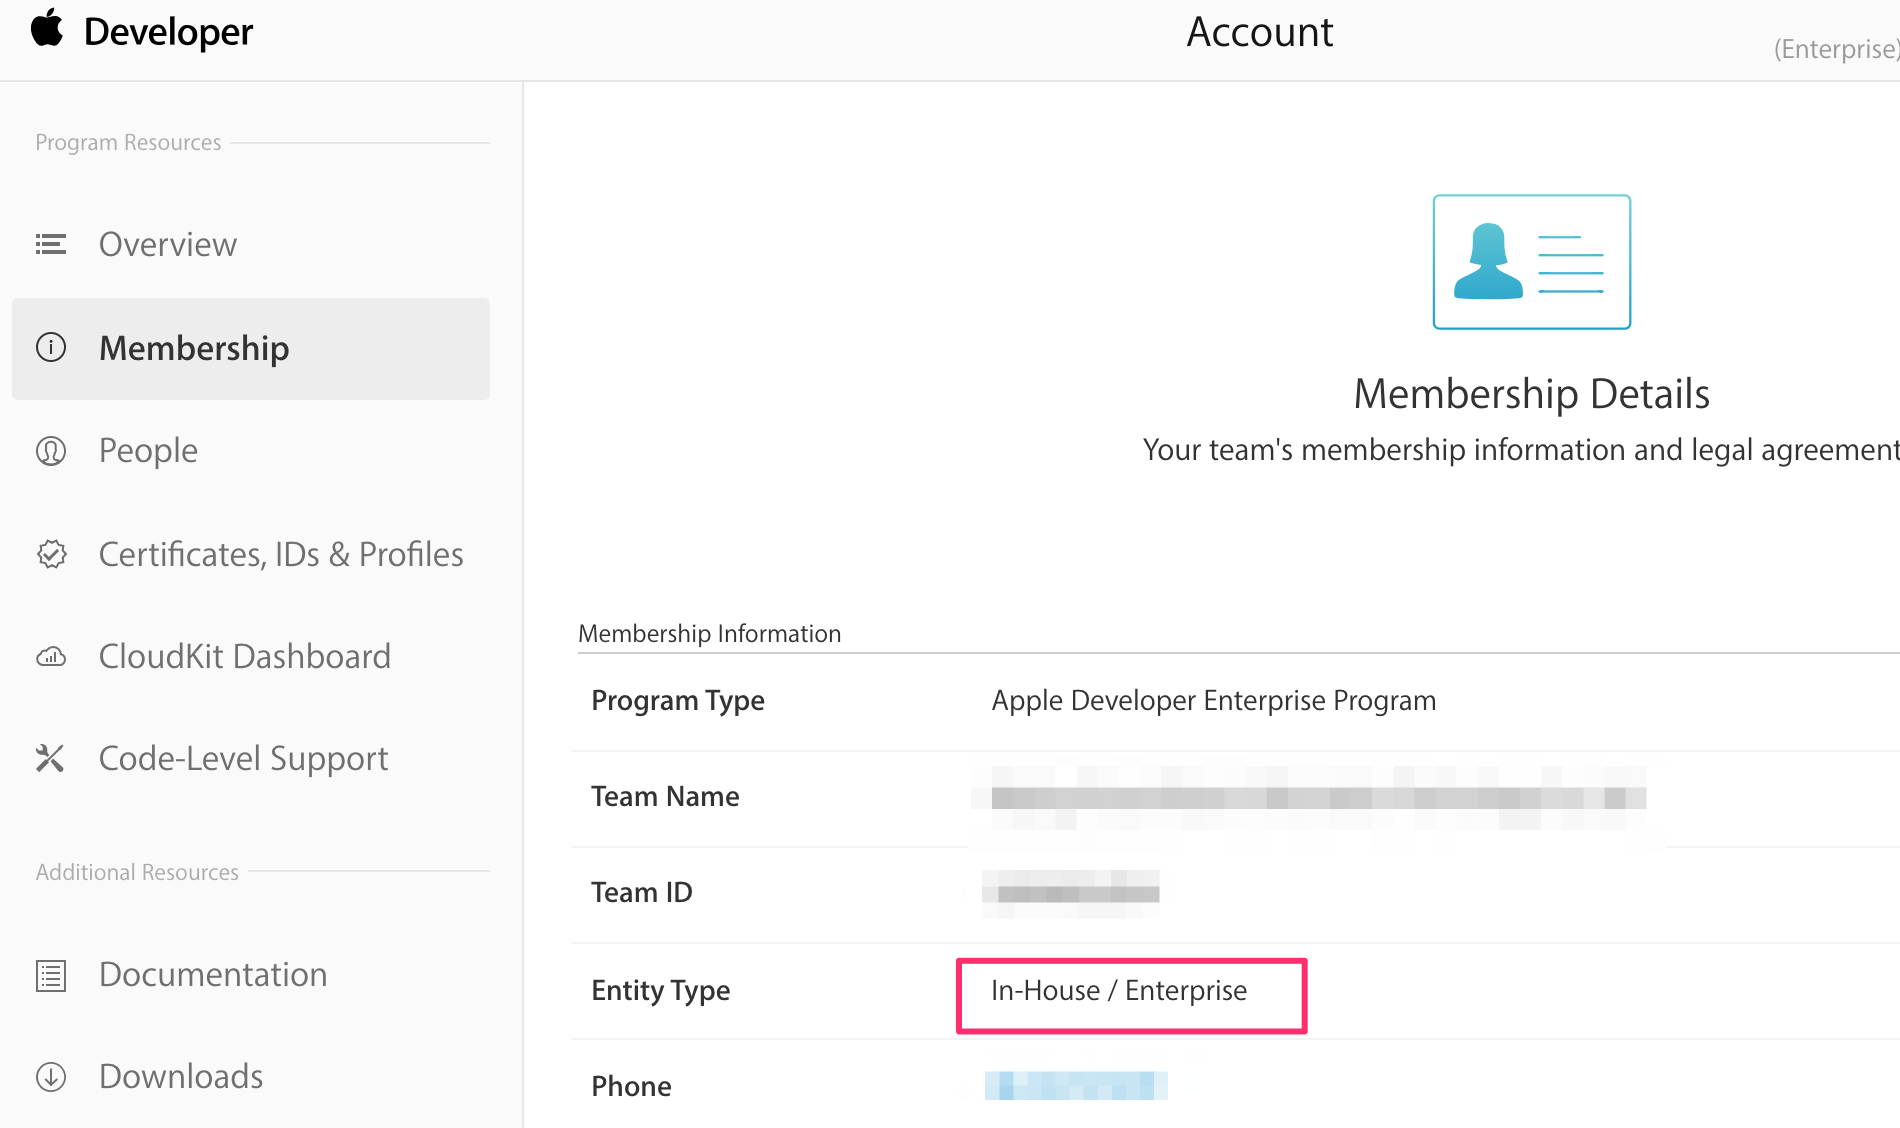Click the blurred Phone number value
The height and width of the screenshot is (1128, 1900).
(x=1076, y=1086)
